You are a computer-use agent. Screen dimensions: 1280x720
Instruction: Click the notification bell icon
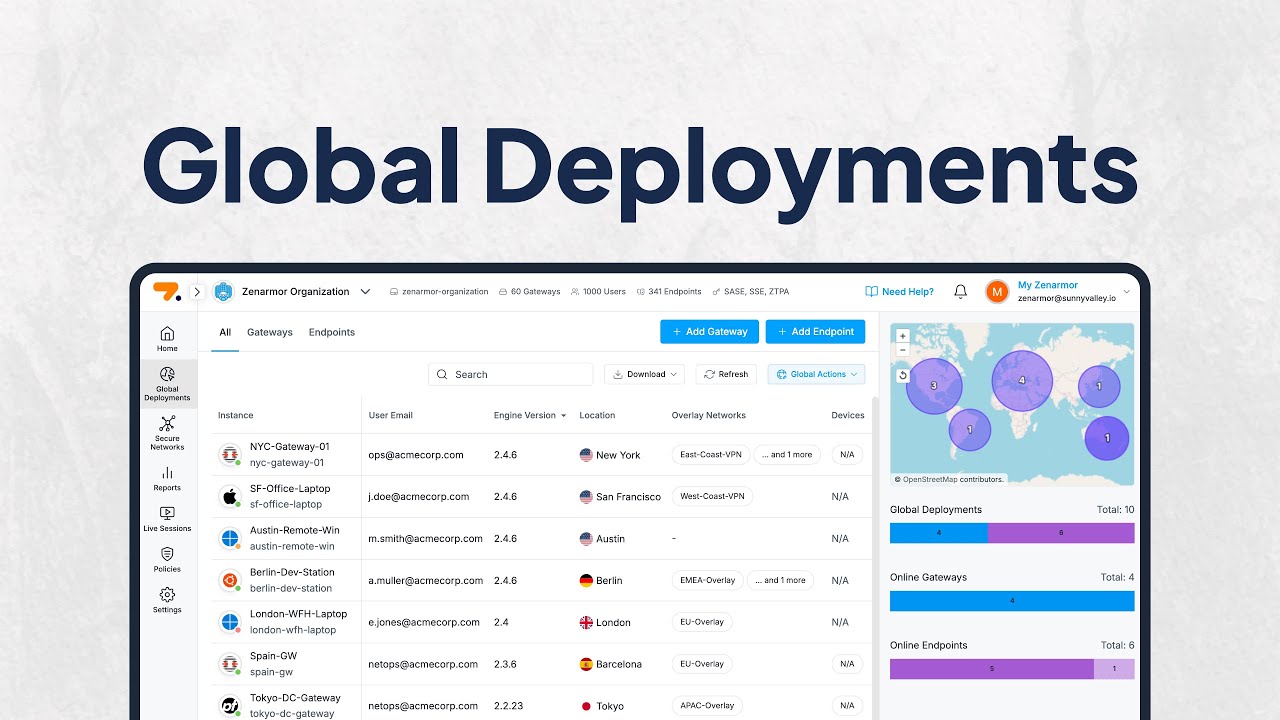click(960, 291)
